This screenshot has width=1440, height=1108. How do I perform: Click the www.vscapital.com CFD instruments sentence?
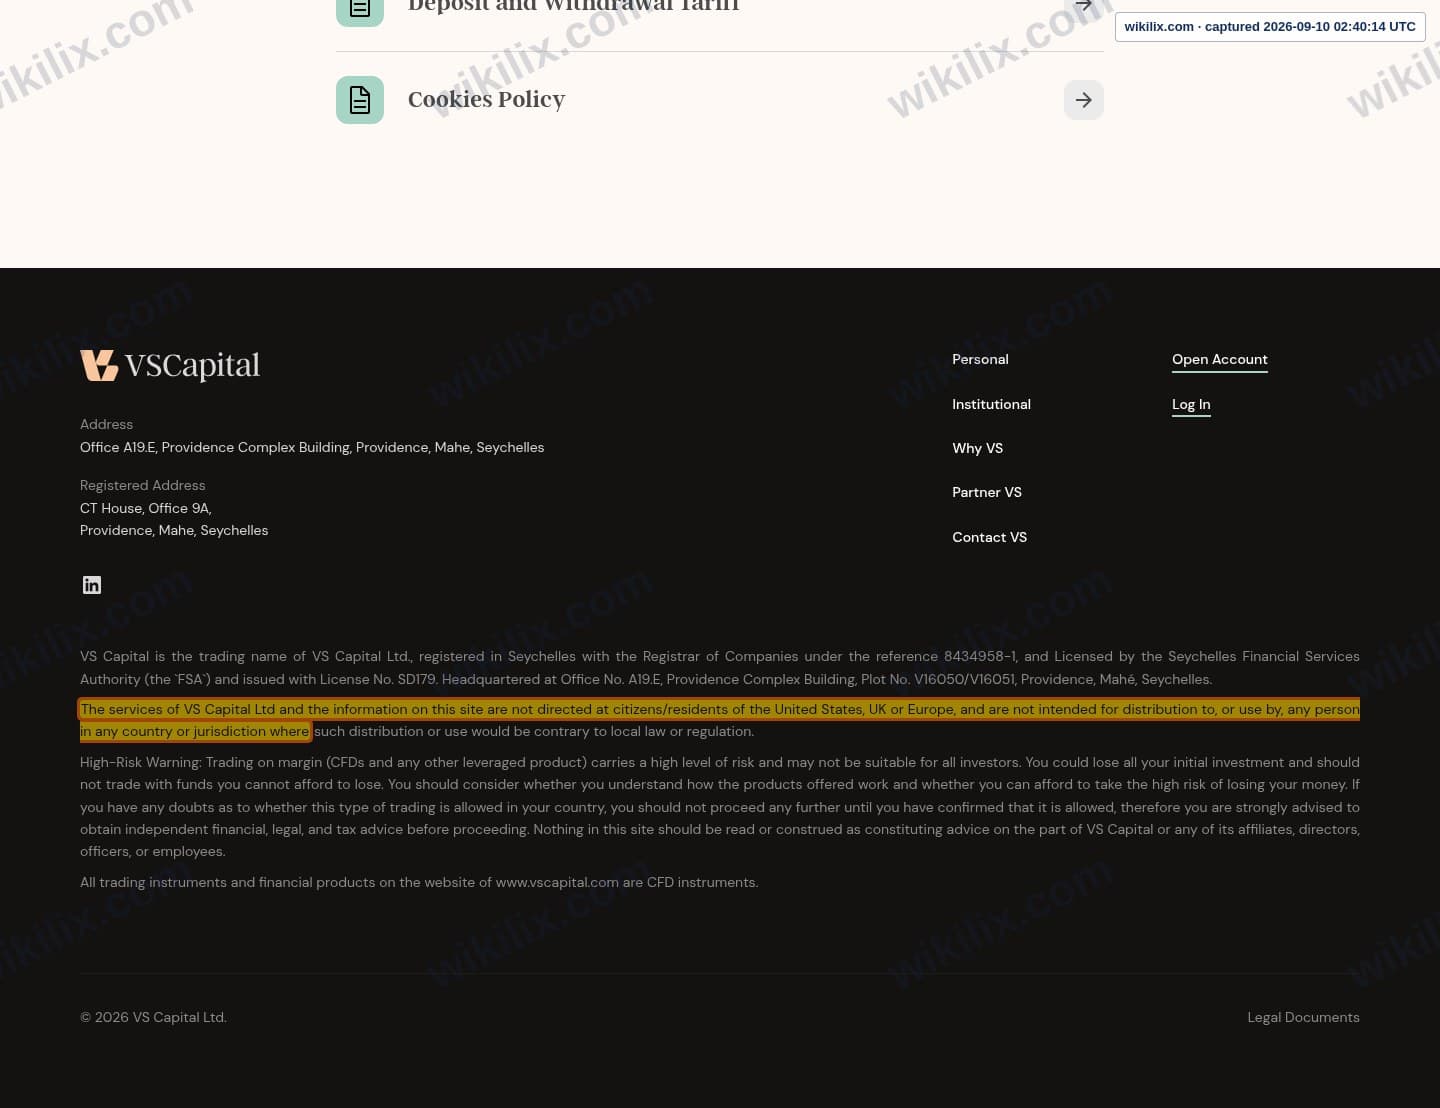click(x=419, y=882)
